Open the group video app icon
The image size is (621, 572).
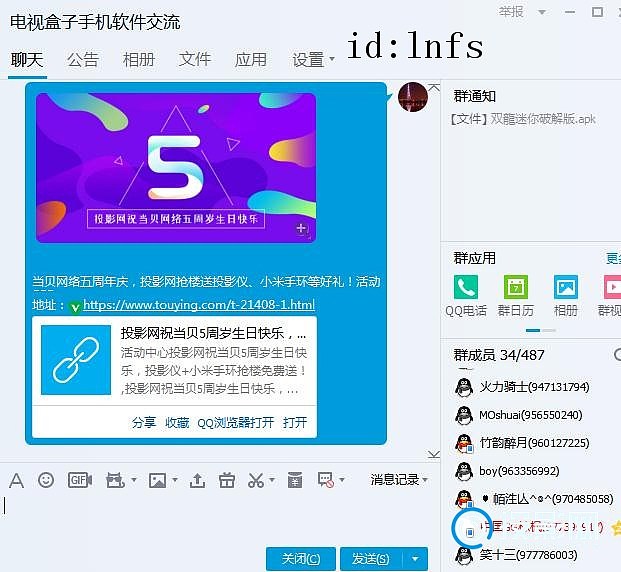pyautogui.click(x=612, y=286)
